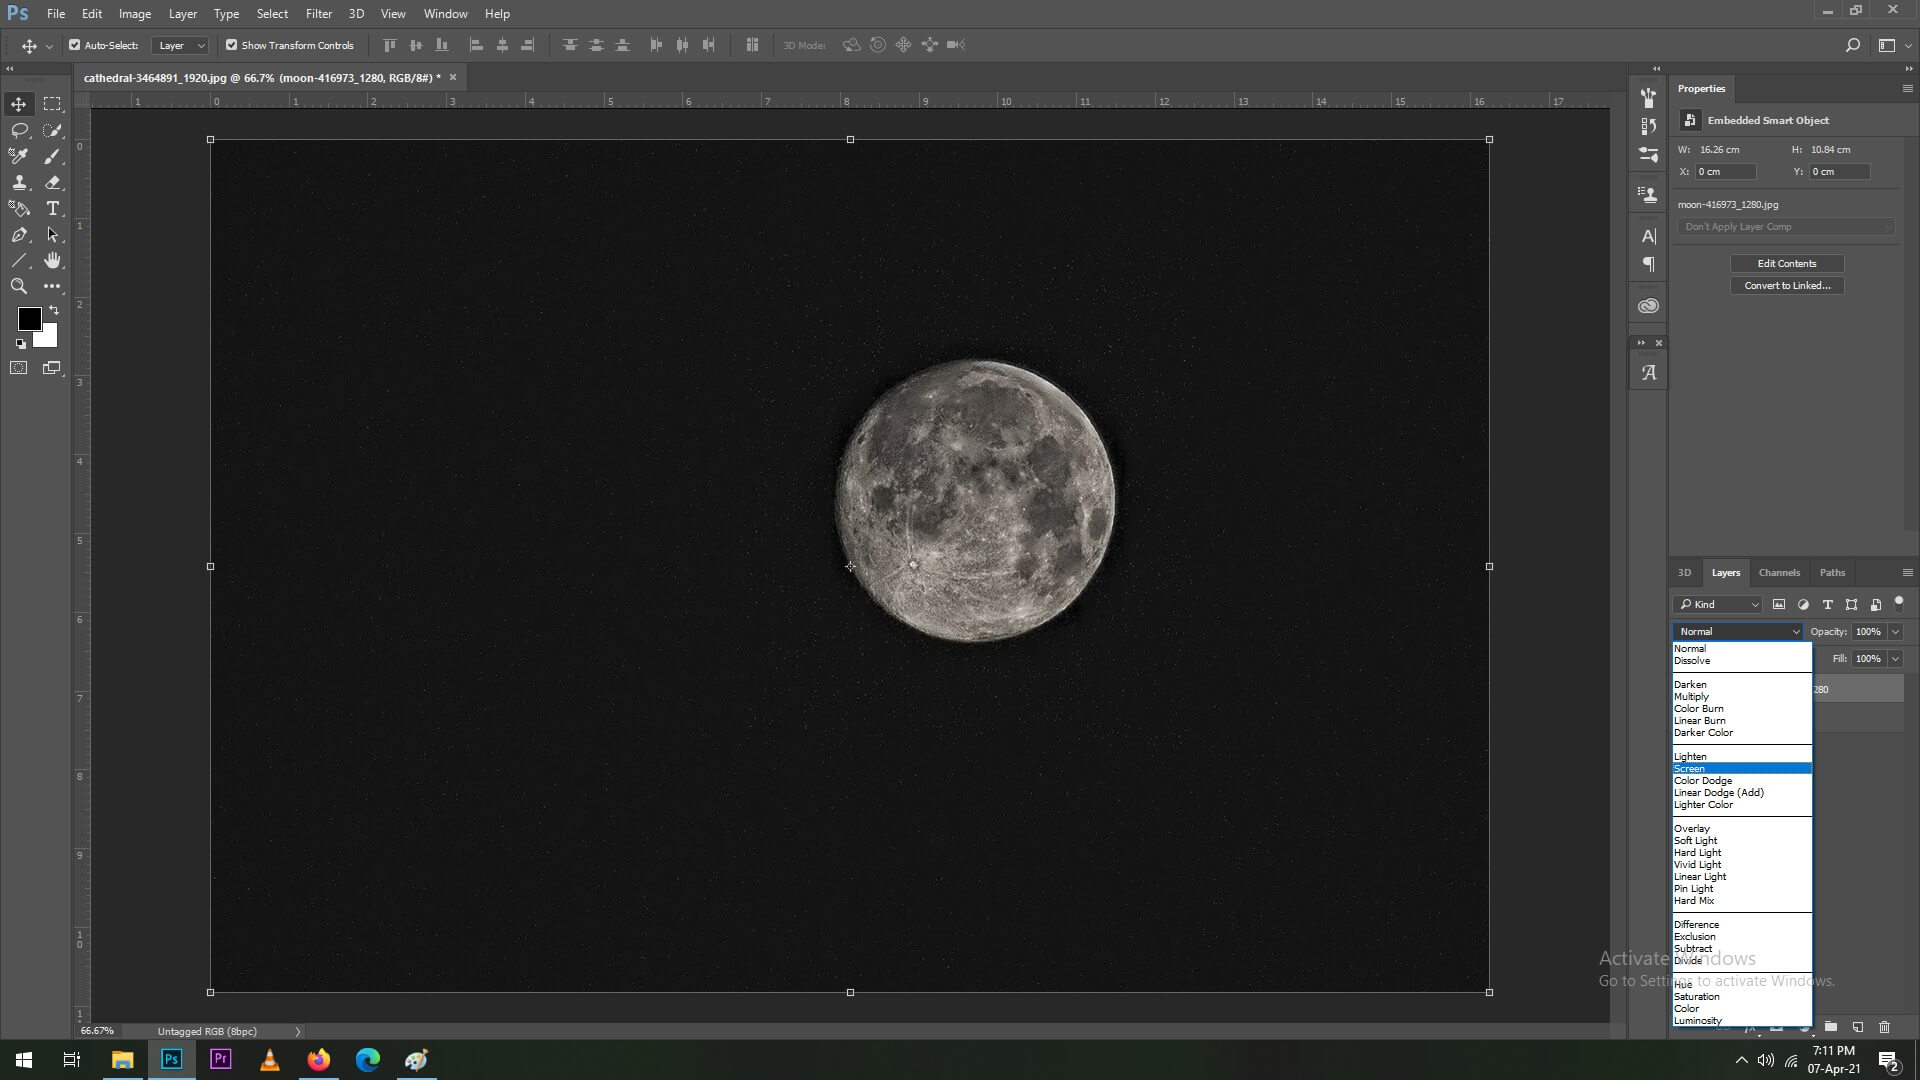1920x1080 pixels.
Task: Select the Path Selection tool
Action: [52, 234]
